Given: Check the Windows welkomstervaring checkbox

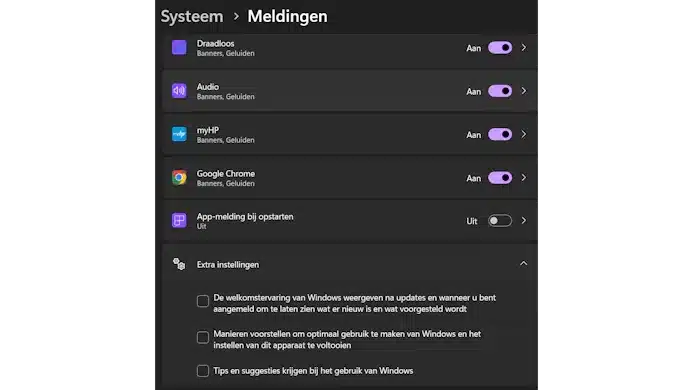Looking at the screenshot, I should [x=203, y=301].
